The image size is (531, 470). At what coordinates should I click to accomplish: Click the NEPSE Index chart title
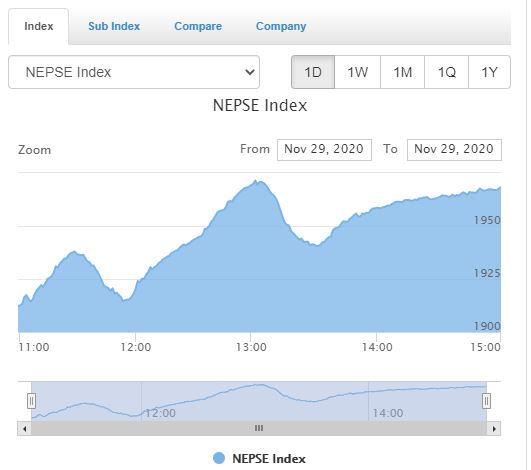[x=260, y=105]
